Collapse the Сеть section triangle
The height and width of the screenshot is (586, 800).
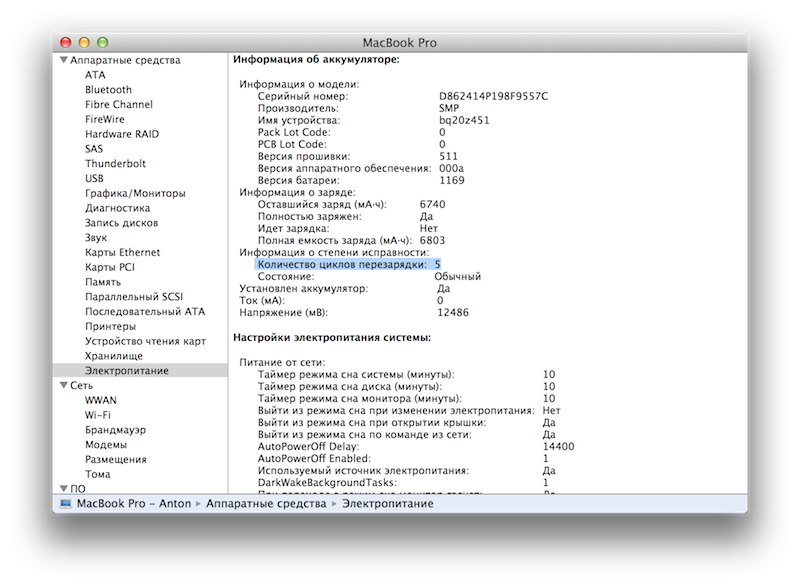tap(63, 385)
